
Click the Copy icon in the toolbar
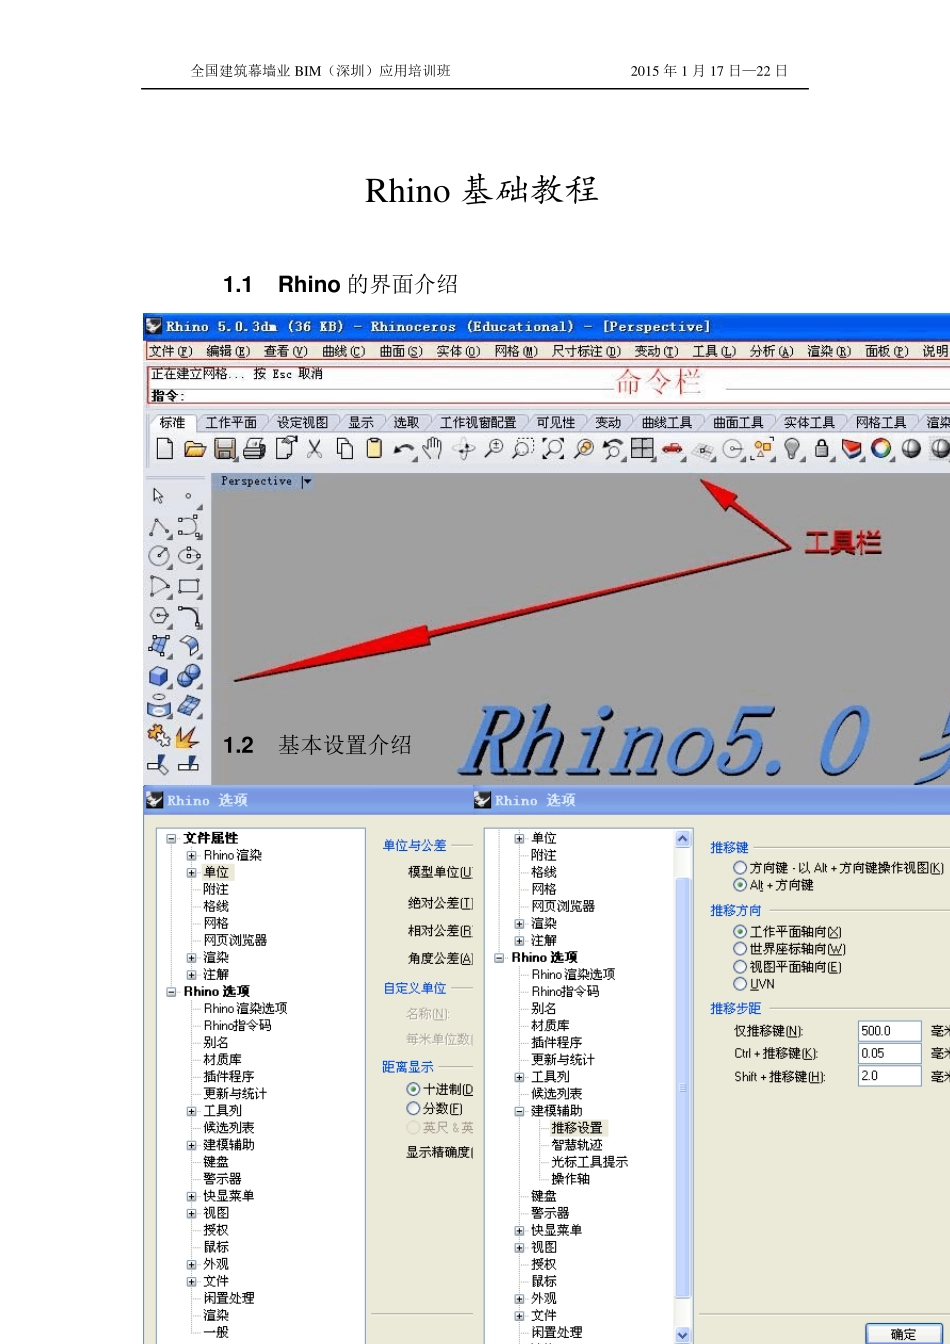point(344,450)
